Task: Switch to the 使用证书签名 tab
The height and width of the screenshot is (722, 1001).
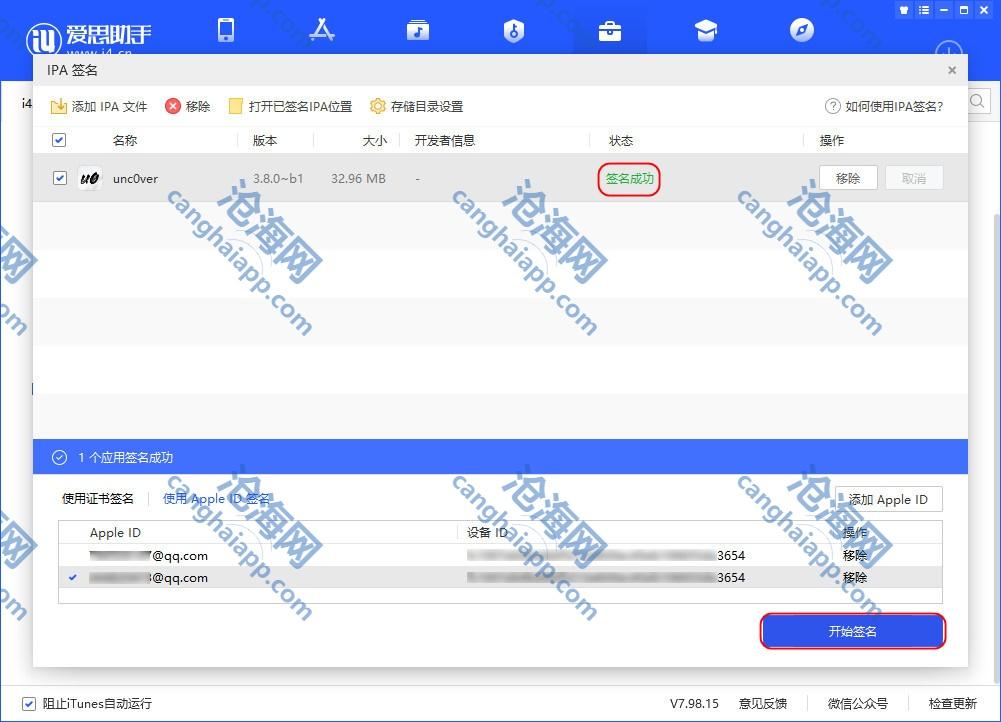Action: coord(98,499)
